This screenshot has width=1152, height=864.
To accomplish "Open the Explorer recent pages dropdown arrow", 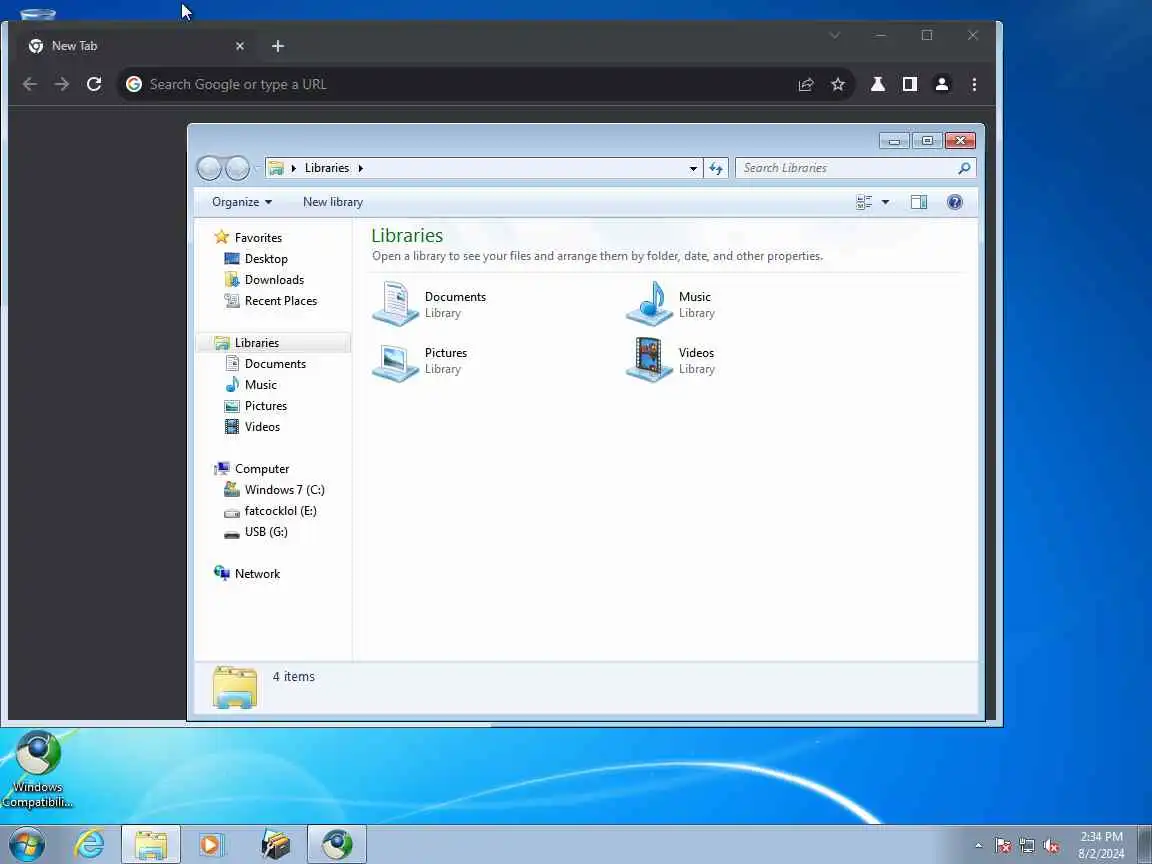I will tap(256, 168).
